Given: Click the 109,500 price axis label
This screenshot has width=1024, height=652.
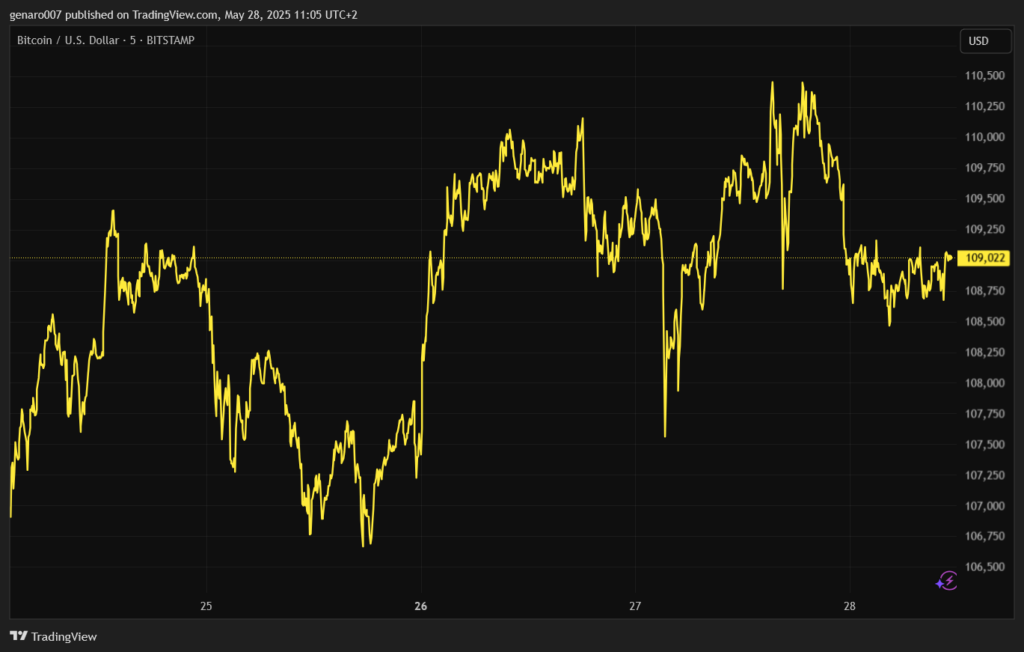Looking at the screenshot, I should (x=984, y=199).
